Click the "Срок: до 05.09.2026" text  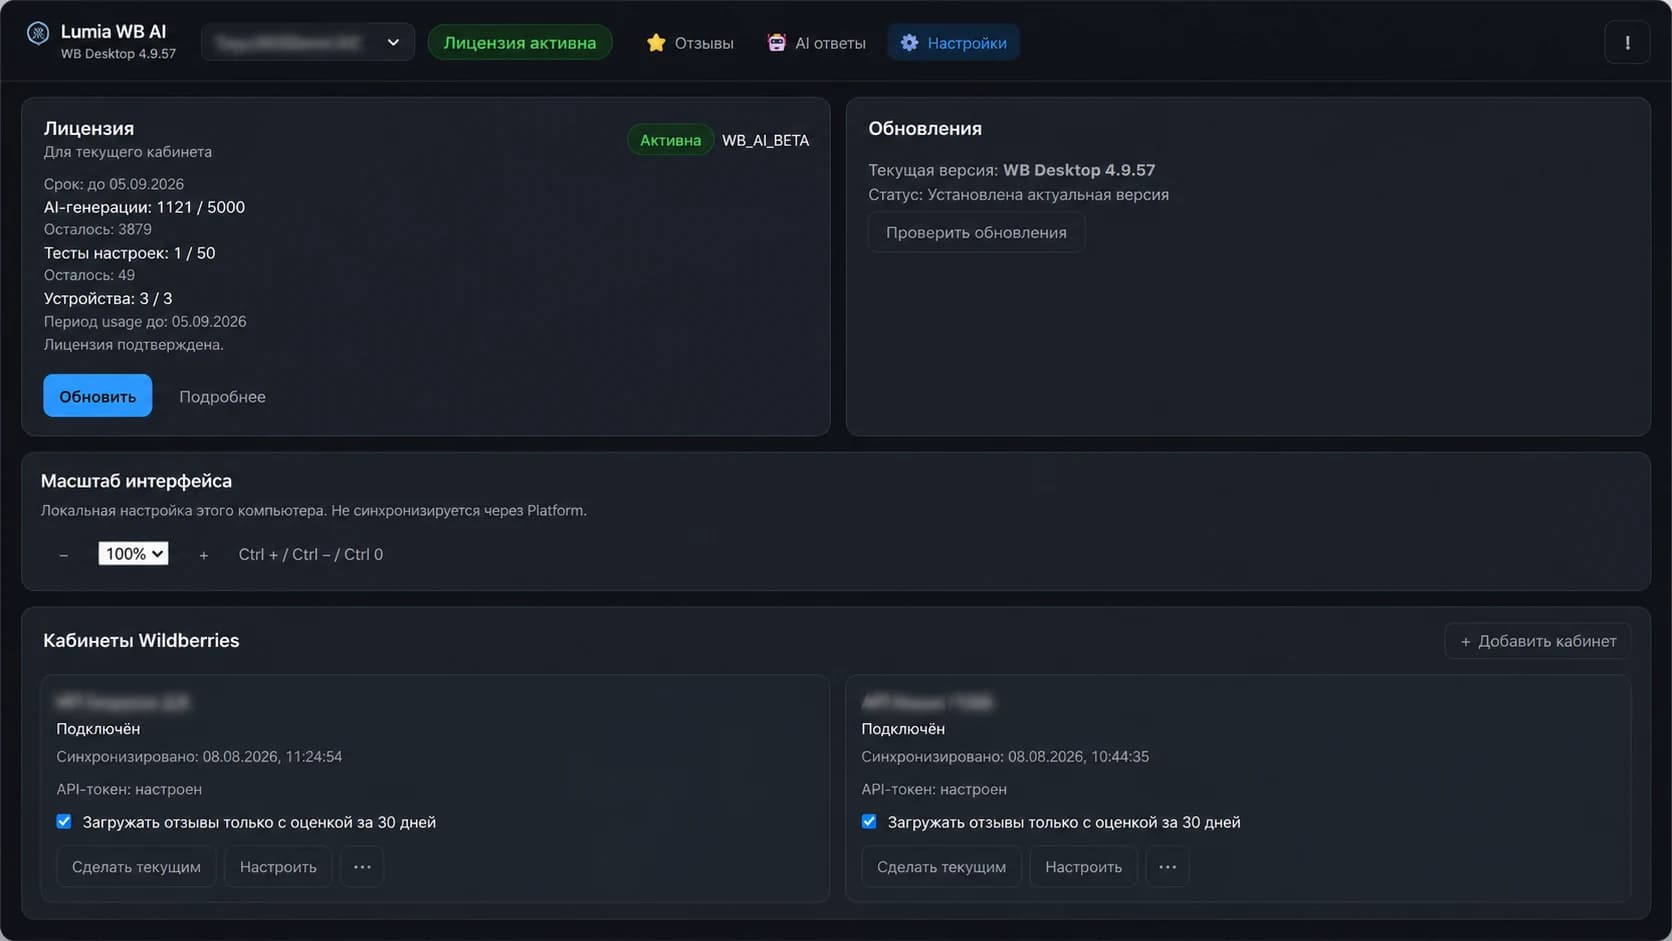pyautogui.click(x=114, y=184)
